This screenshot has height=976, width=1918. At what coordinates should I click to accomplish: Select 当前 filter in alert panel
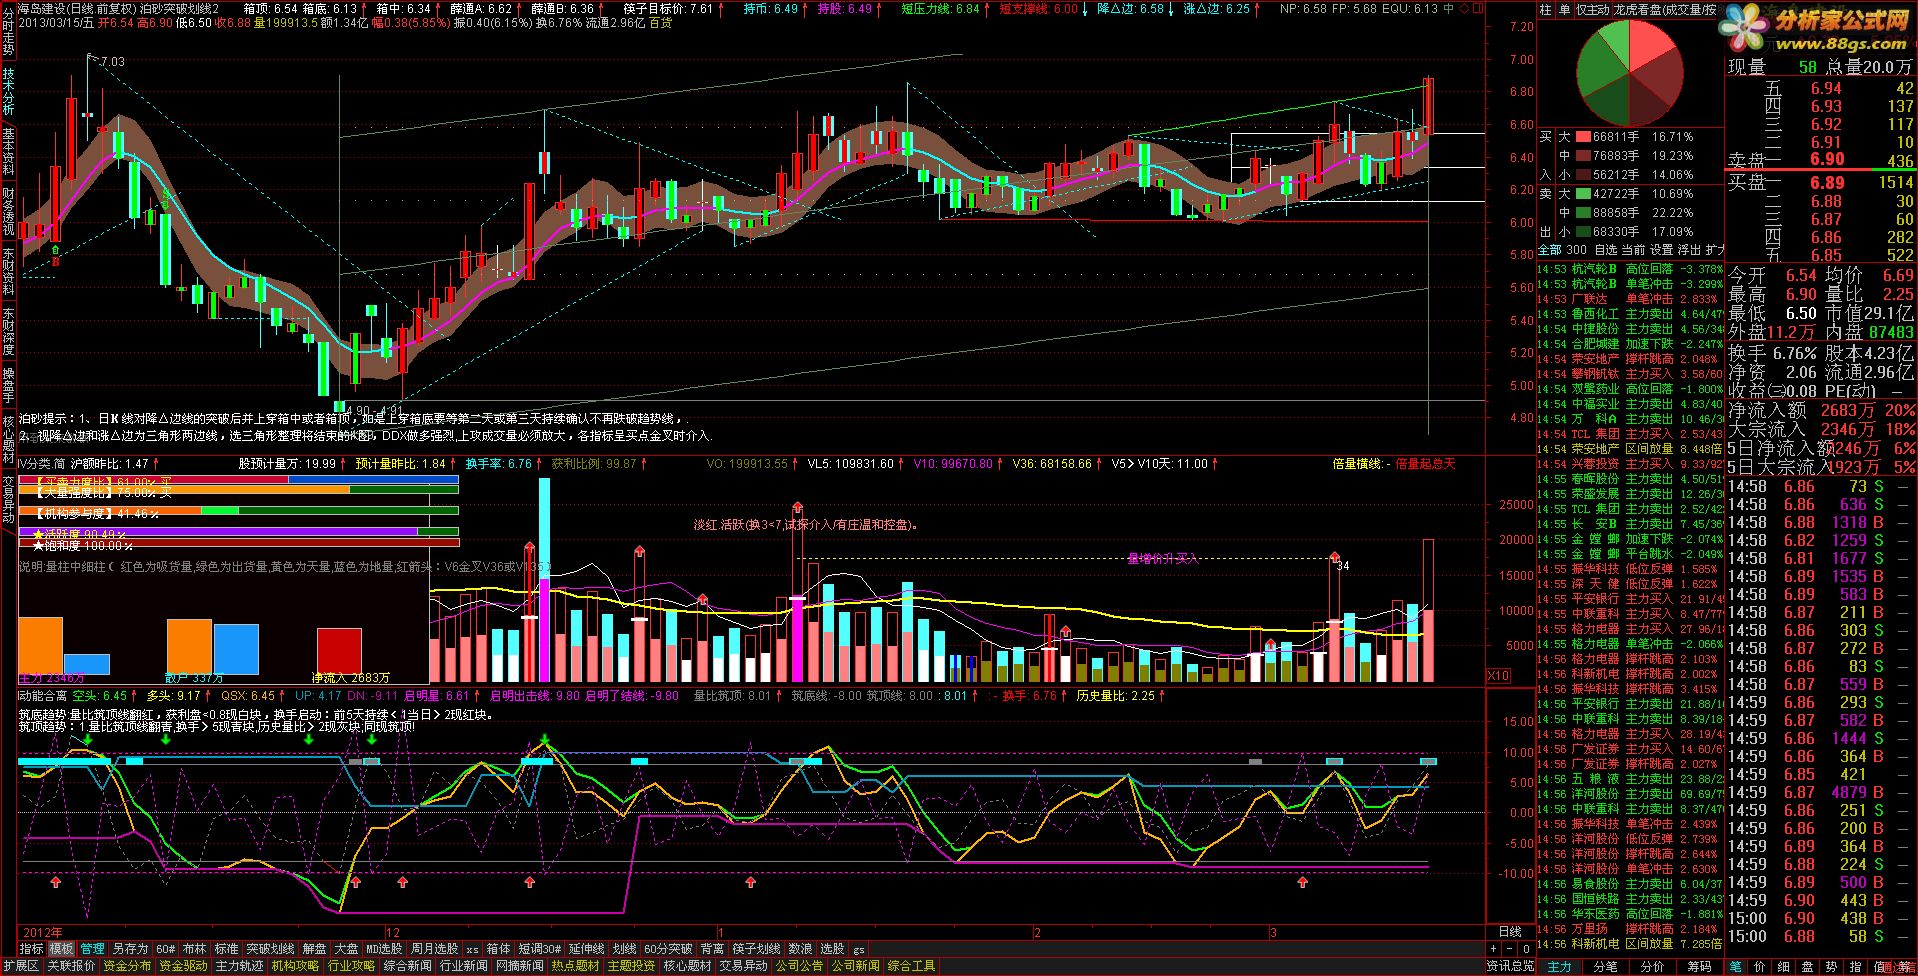1632,249
